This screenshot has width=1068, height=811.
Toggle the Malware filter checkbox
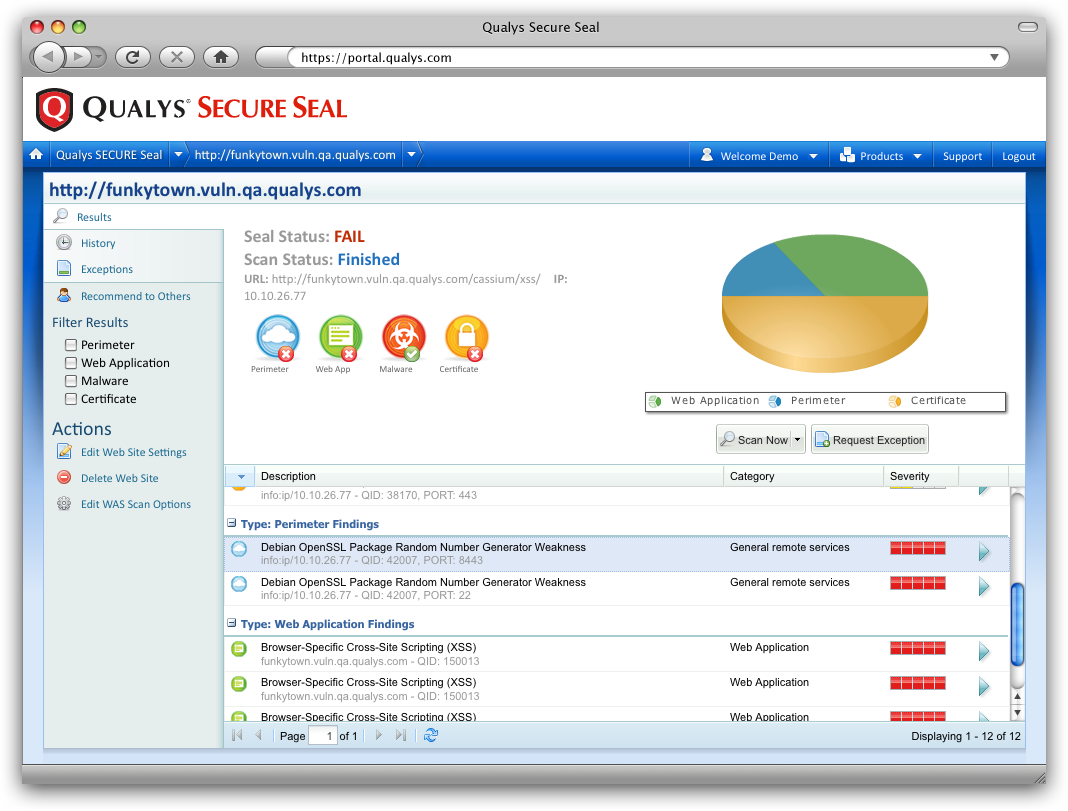(x=70, y=380)
